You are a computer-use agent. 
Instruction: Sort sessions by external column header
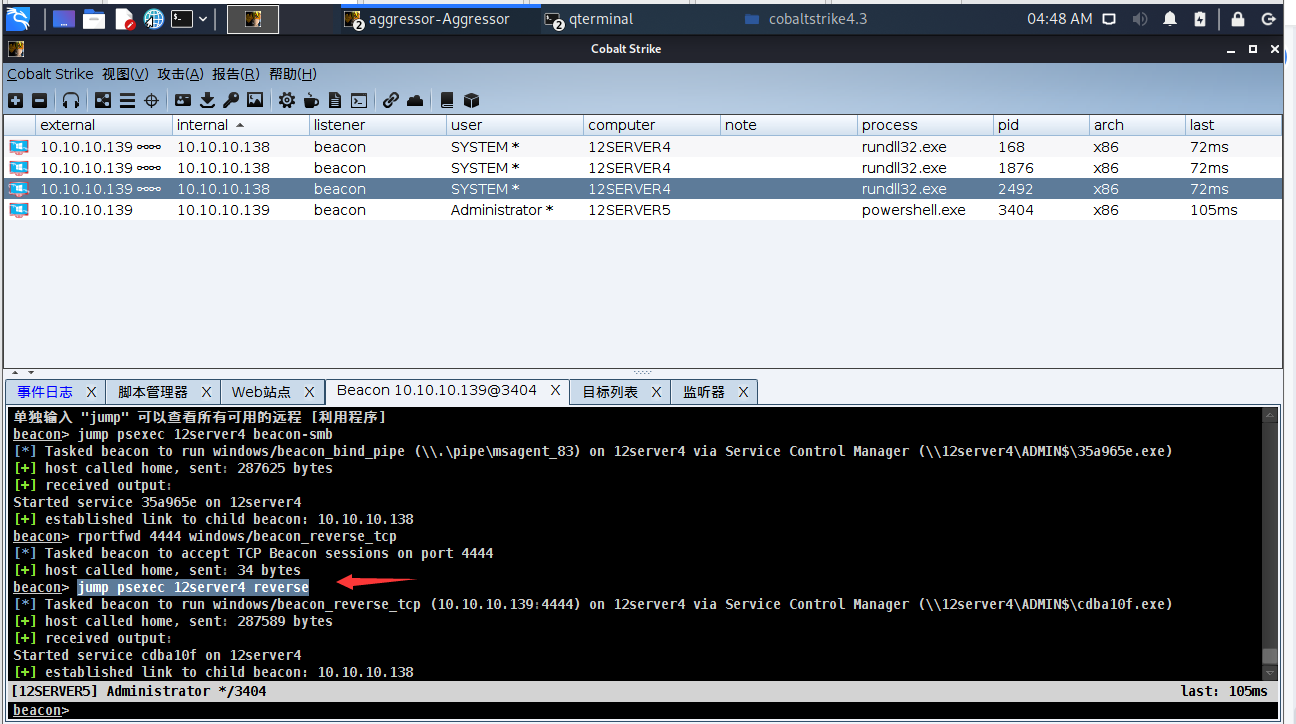click(x=103, y=125)
